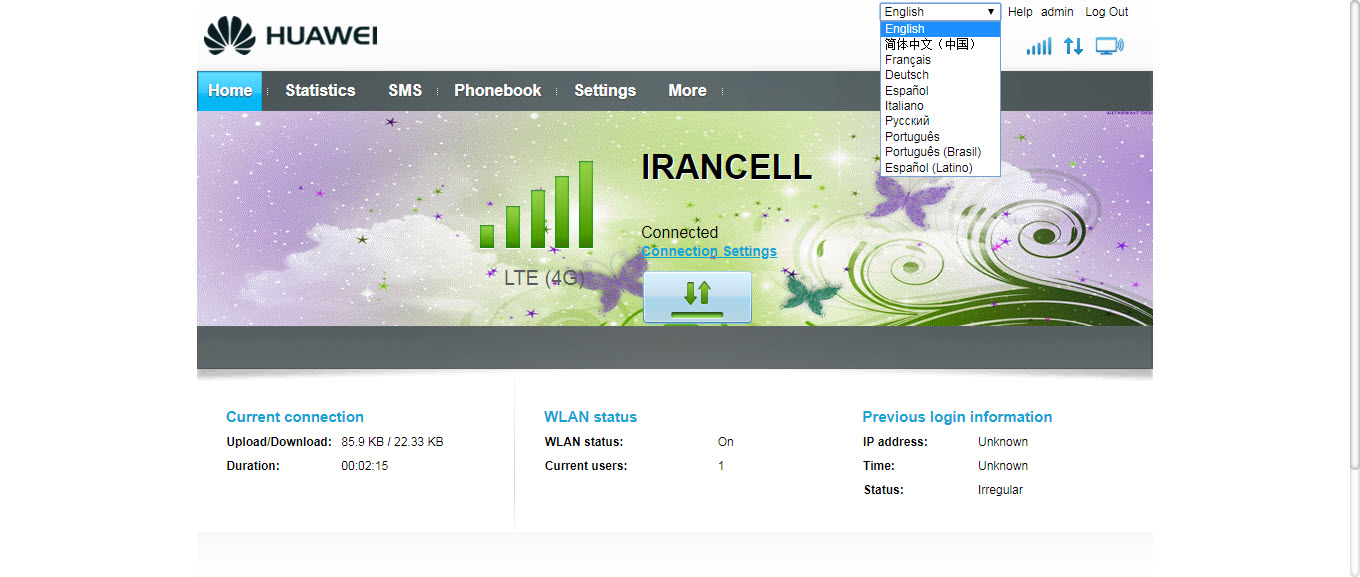1360x577 pixels.
Task: Go to the Home tab
Action: tap(230, 90)
